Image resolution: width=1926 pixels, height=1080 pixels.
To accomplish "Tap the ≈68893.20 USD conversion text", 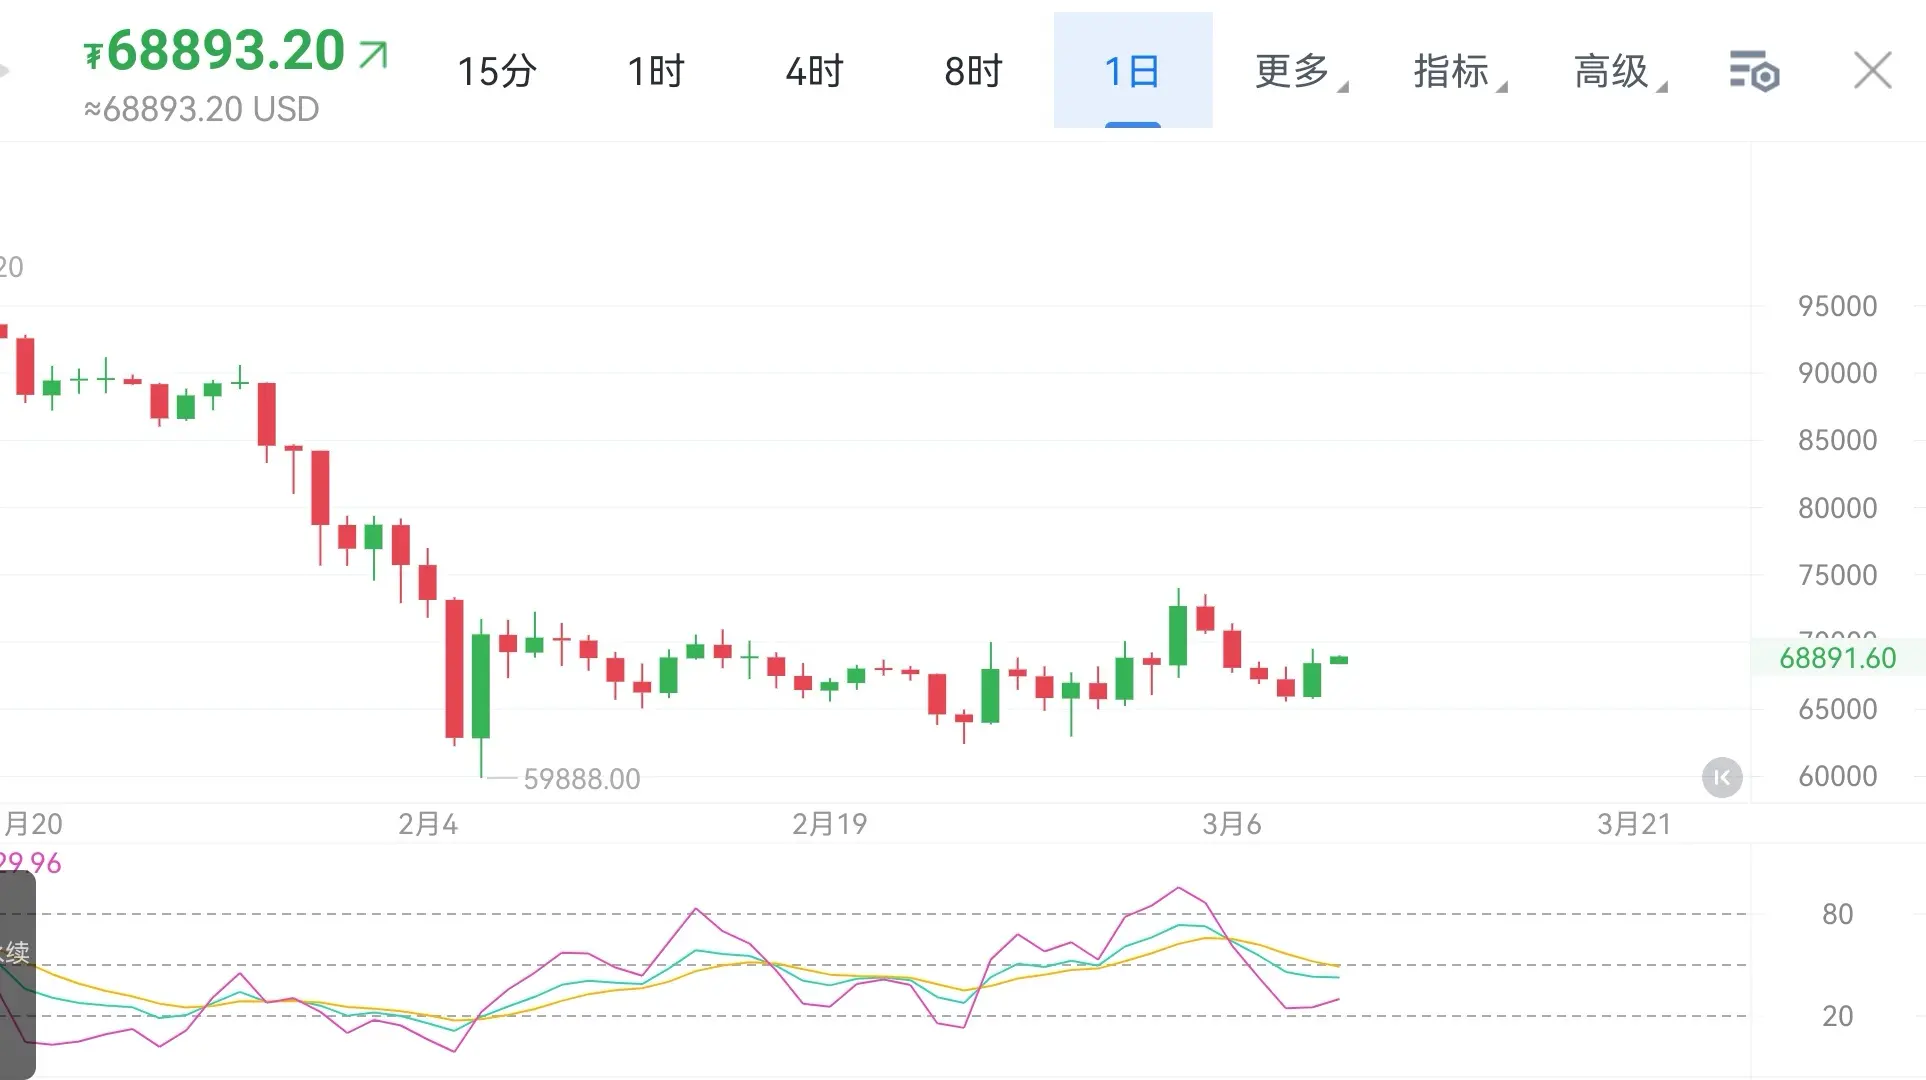I will (x=201, y=109).
